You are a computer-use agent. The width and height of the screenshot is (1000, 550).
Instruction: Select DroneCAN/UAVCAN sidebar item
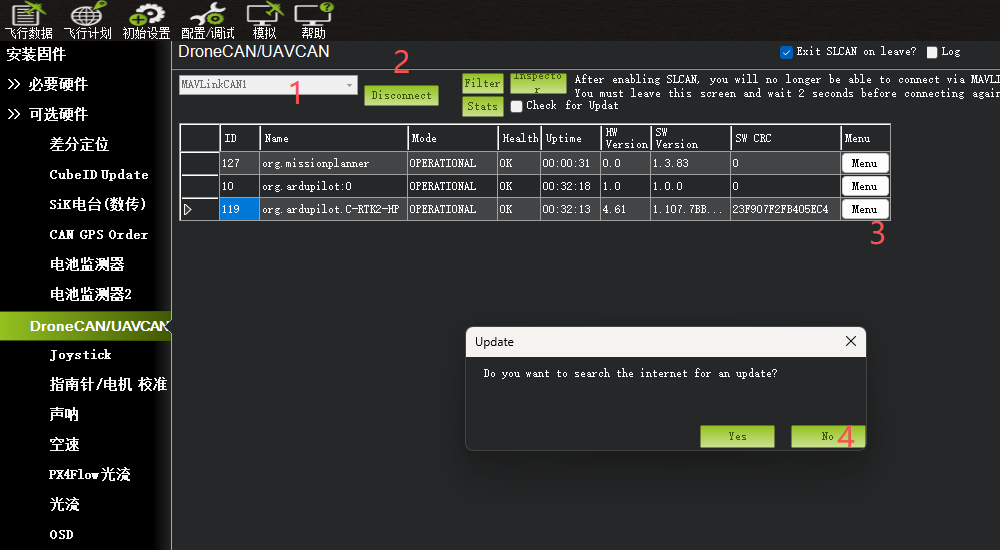tap(85, 326)
